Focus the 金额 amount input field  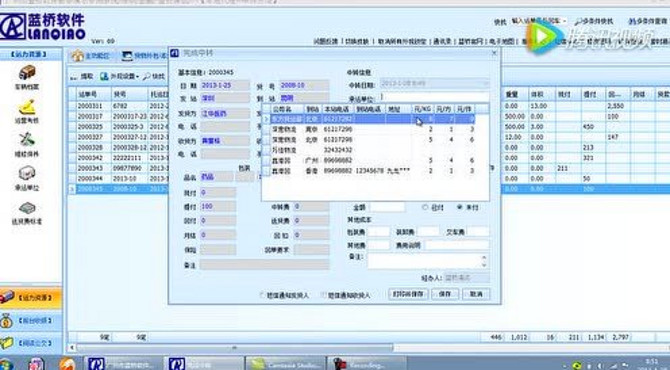(x=387, y=207)
